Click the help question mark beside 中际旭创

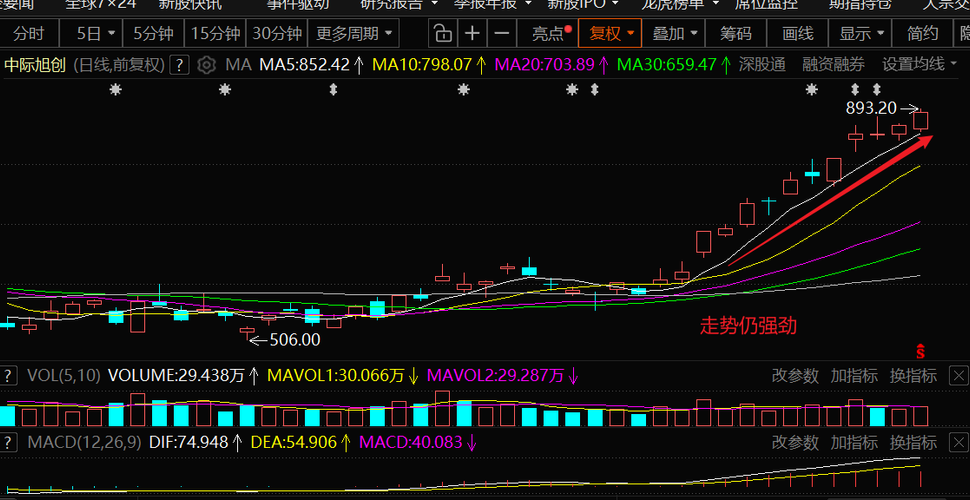(179, 64)
